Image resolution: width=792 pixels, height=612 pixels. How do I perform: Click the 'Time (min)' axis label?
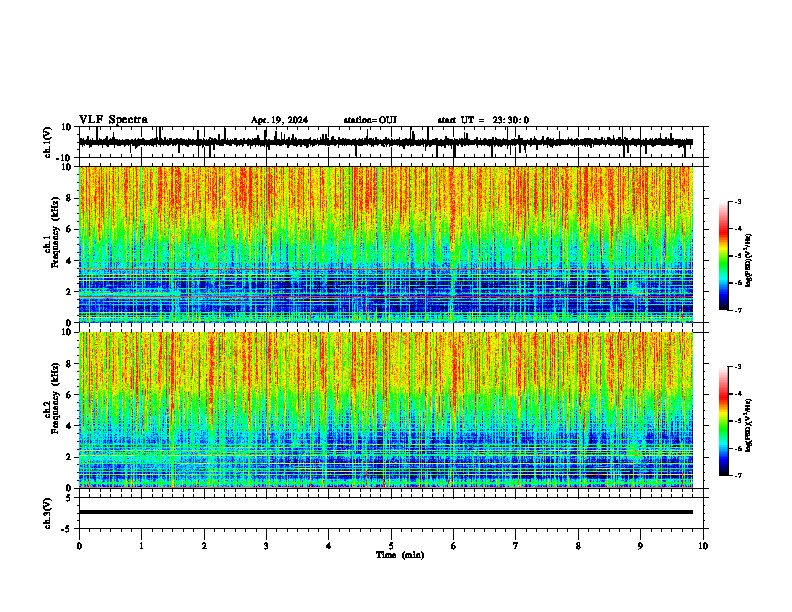click(x=400, y=555)
